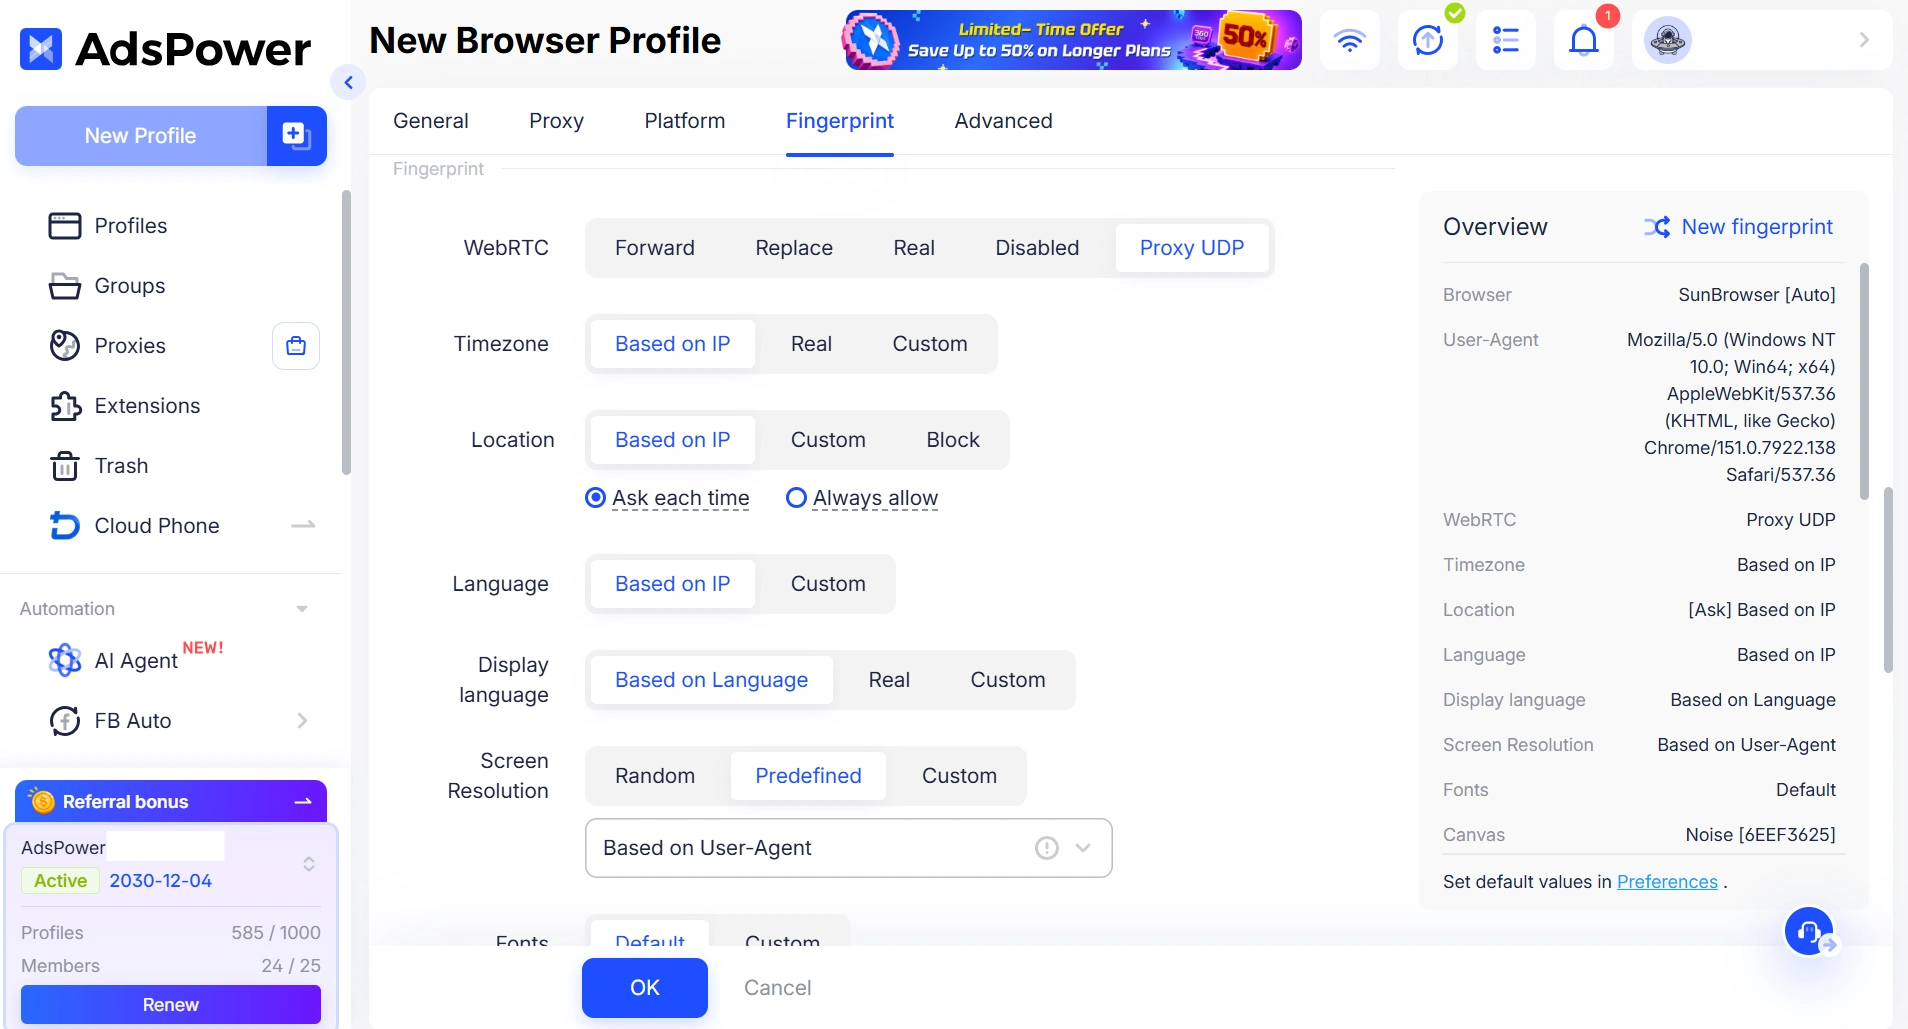
Task: Collapse the Automation section
Action: point(302,609)
